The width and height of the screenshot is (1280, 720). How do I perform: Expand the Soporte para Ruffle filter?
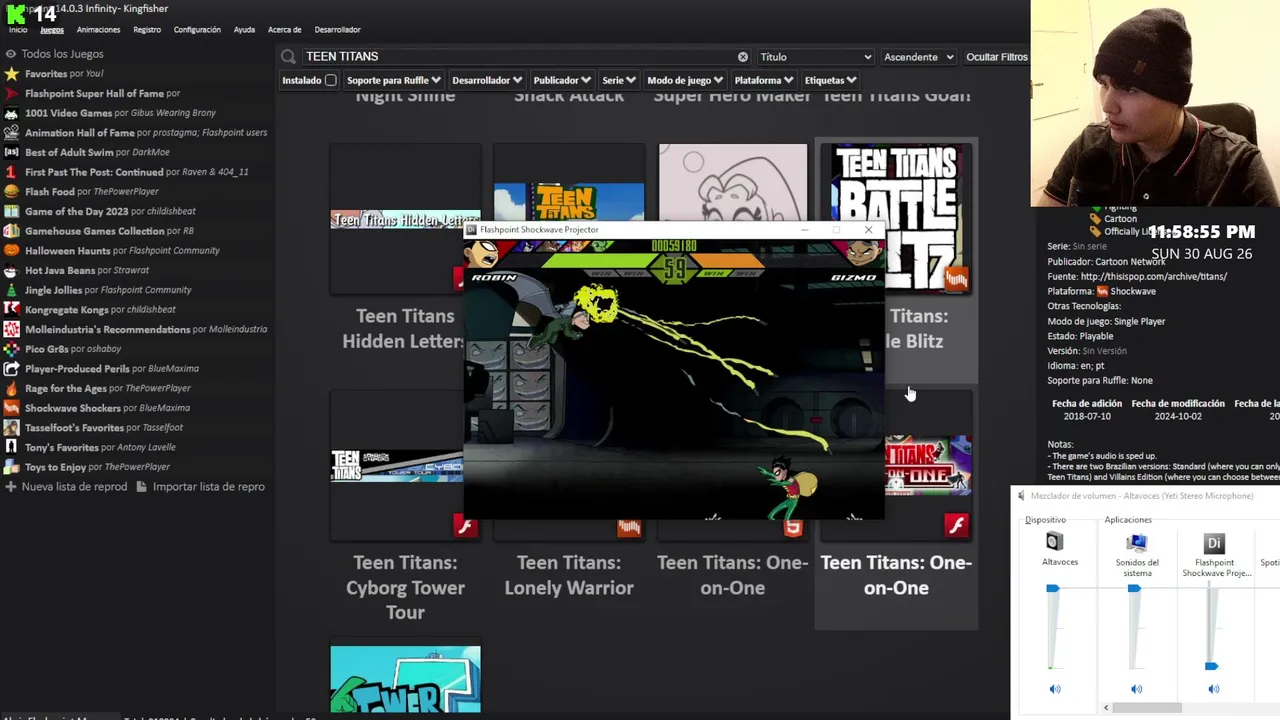pyautogui.click(x=392, y=80)
